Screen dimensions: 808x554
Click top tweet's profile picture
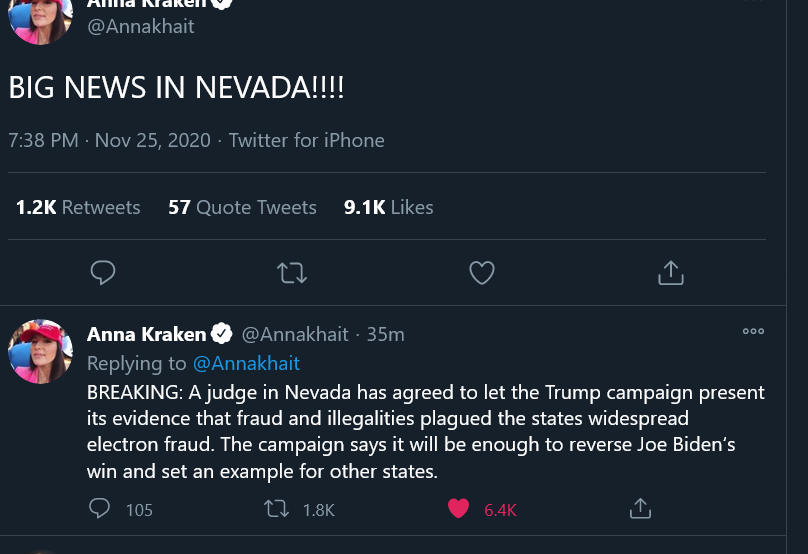pyautogui.click(x=41, y=18)
